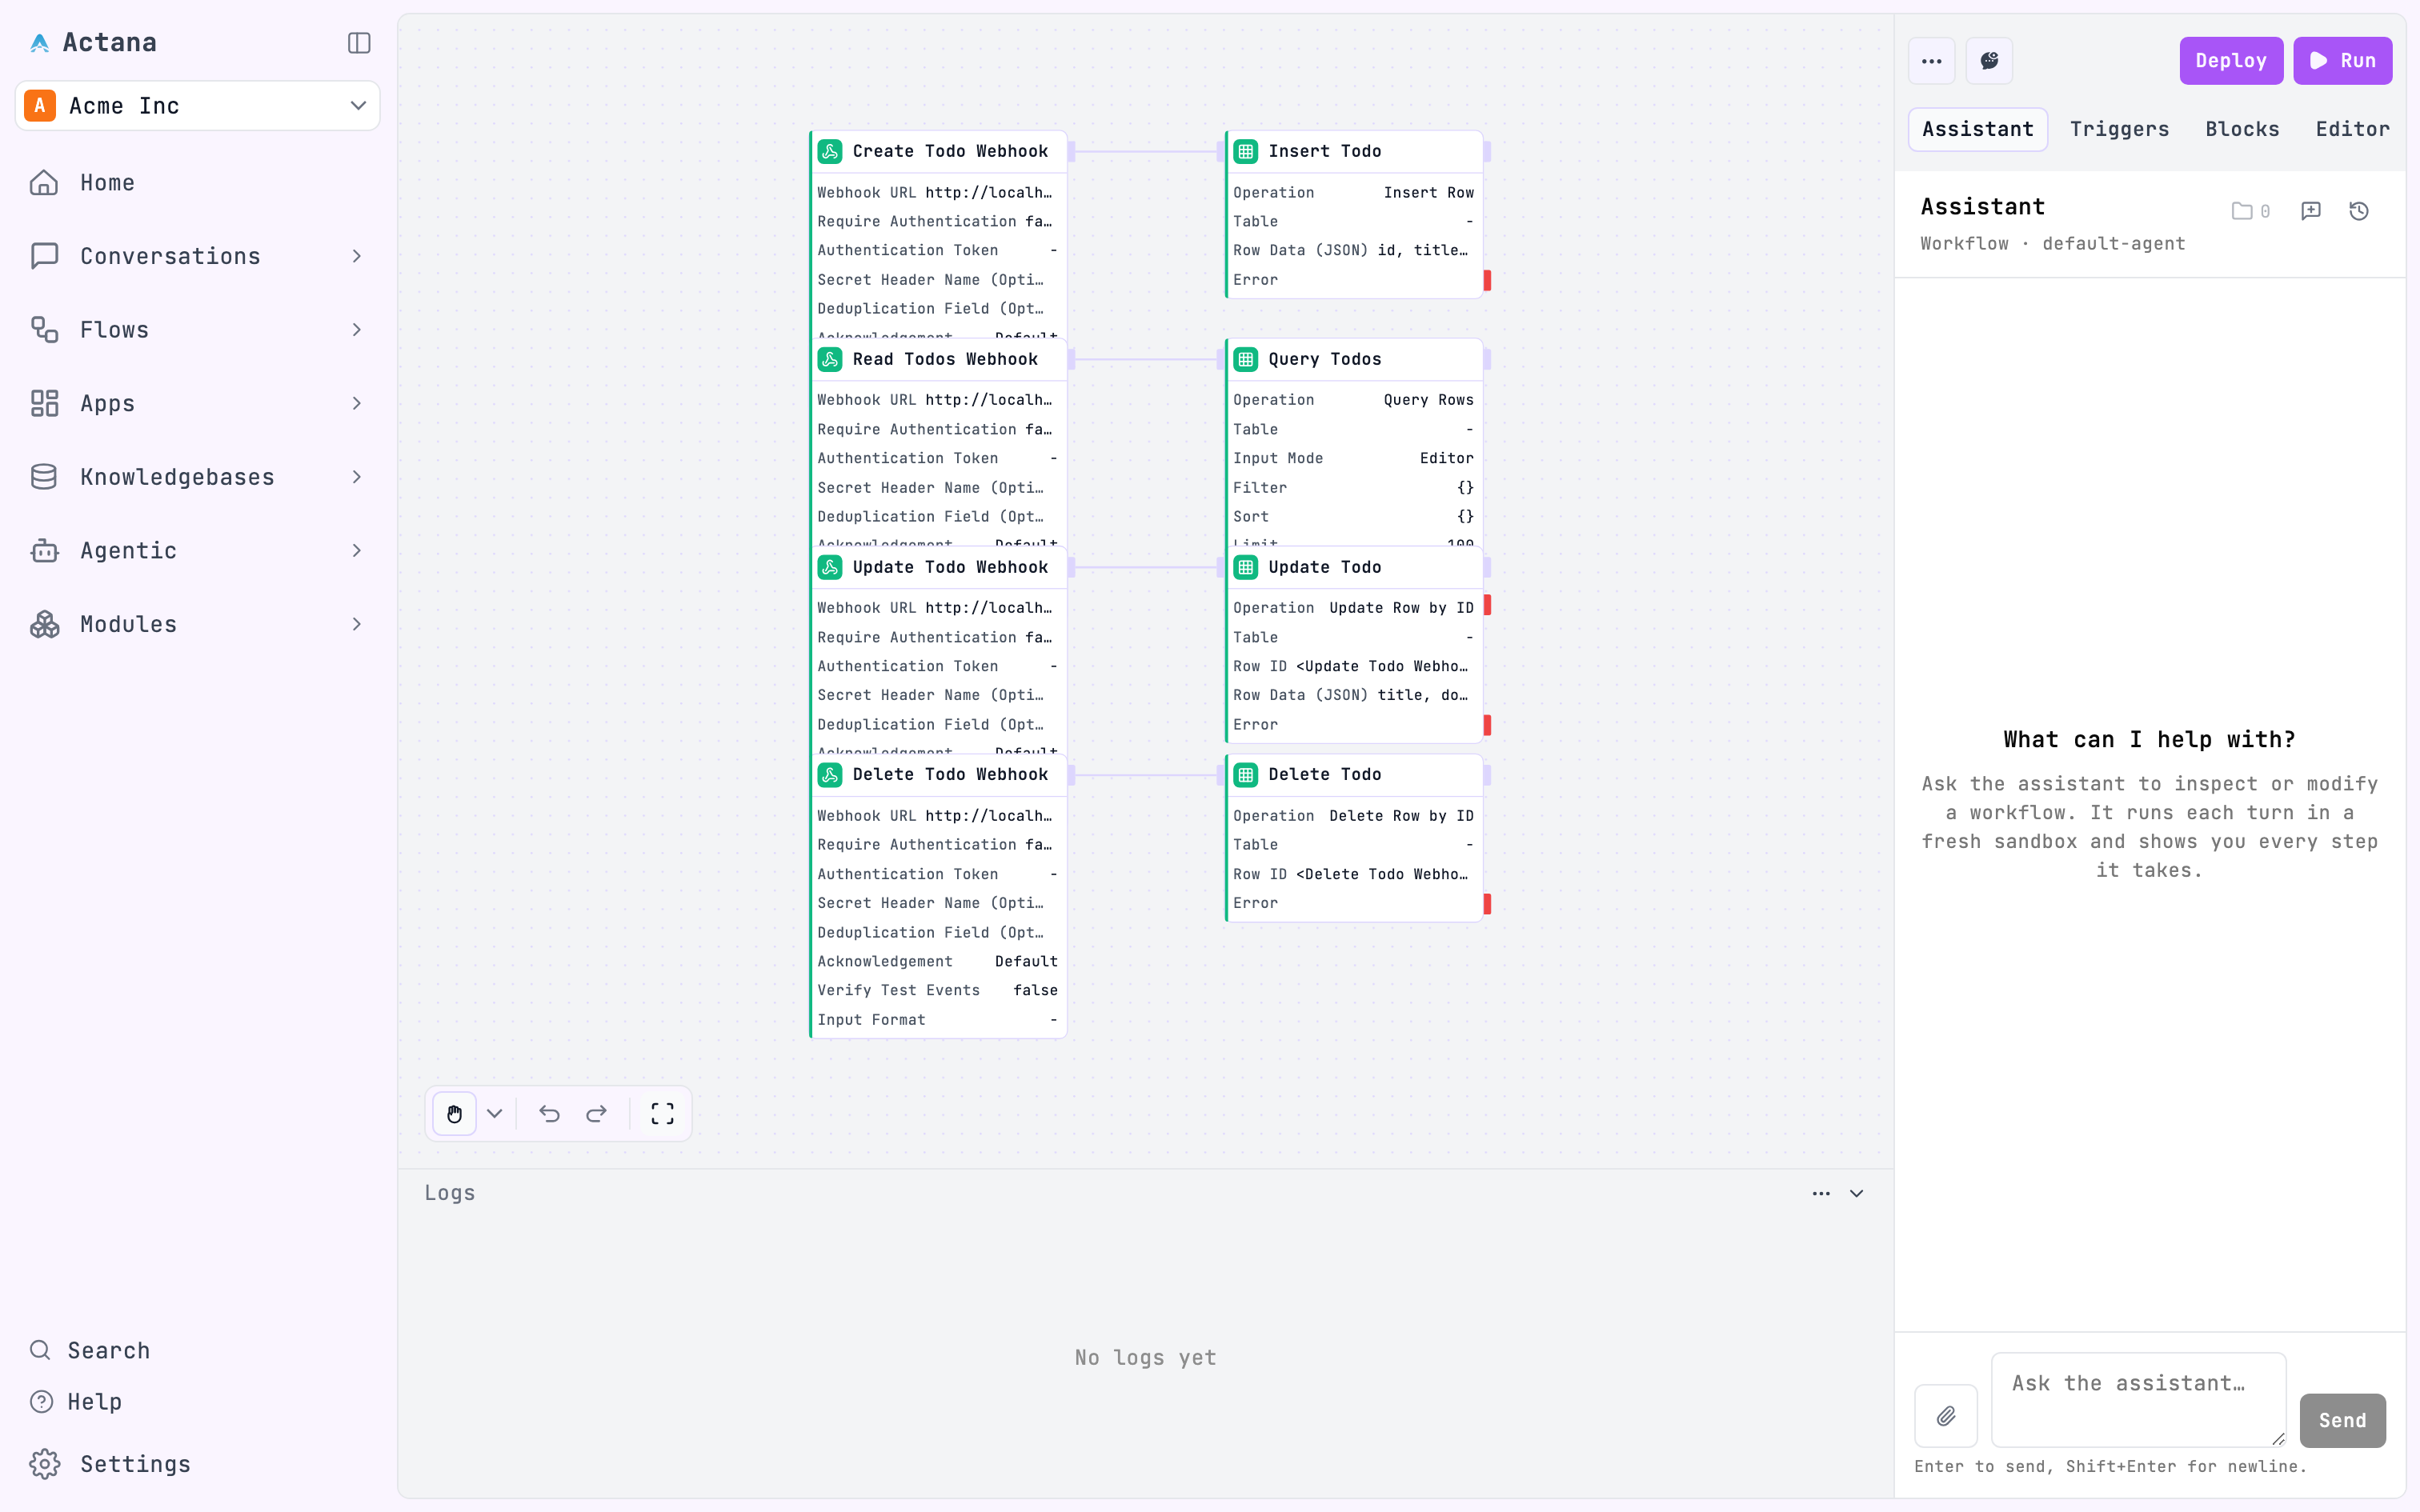Click the Logs panel title

449,1193
